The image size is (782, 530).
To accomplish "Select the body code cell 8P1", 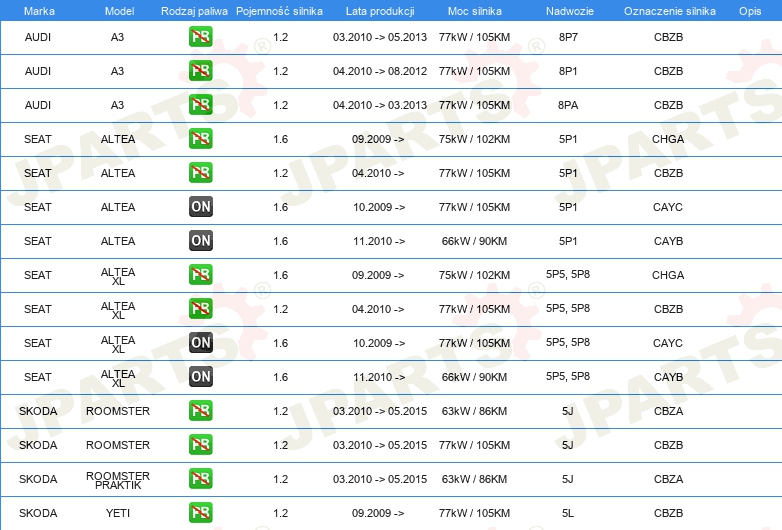I will (x=568, y=71).
